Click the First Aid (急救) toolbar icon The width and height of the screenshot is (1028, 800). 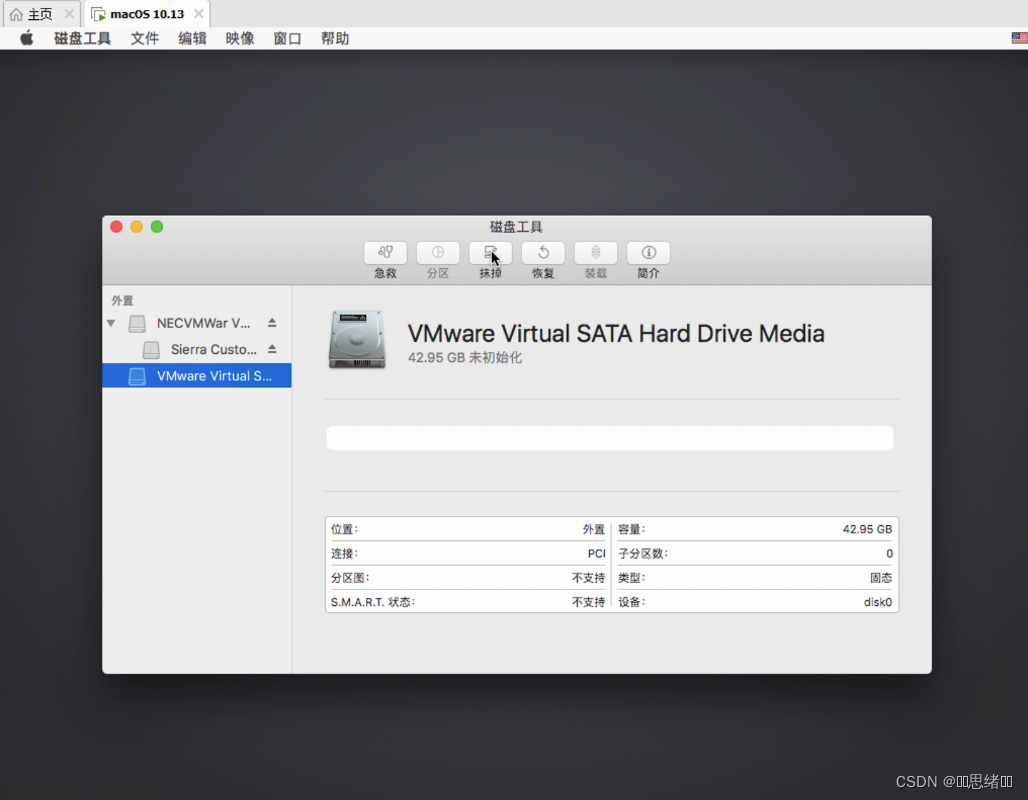[386, 252]
